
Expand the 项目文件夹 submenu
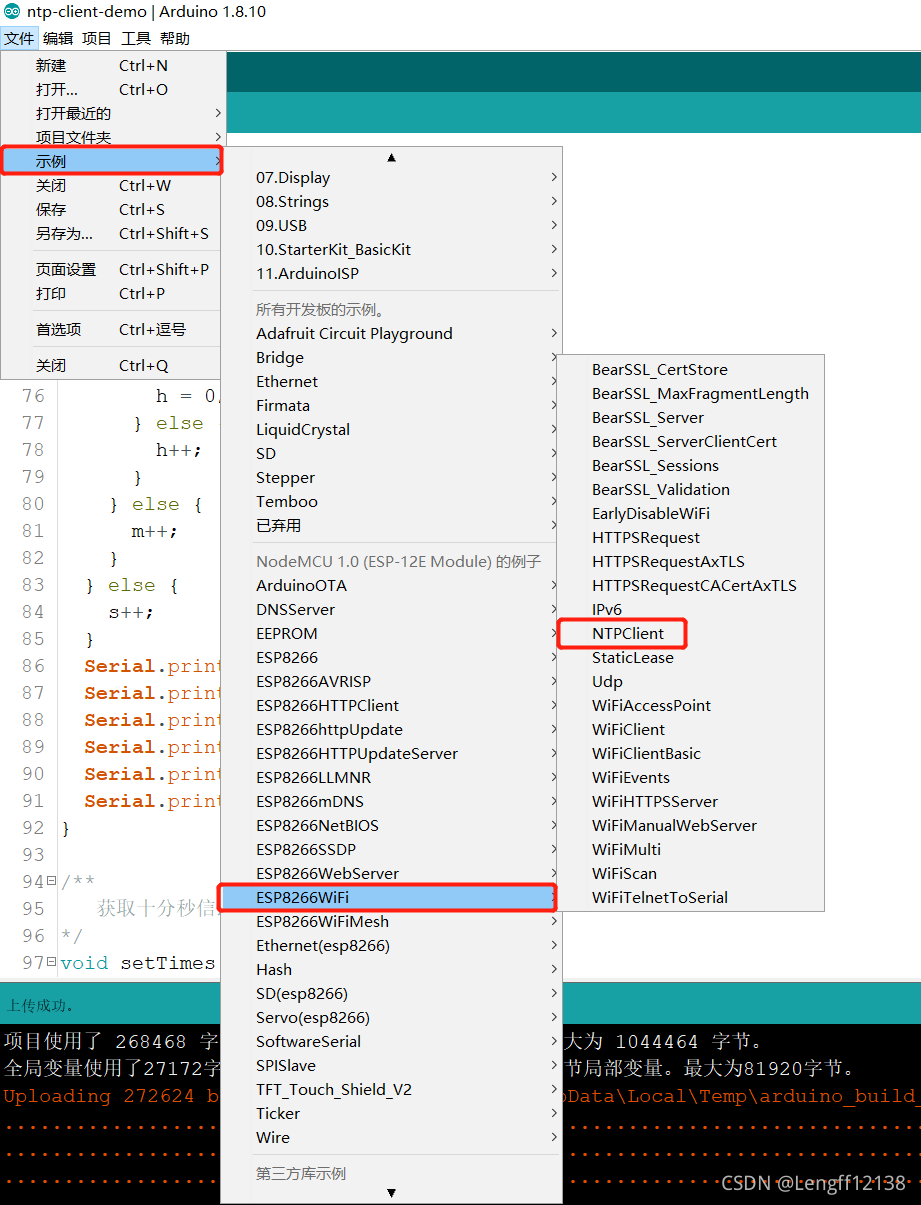coord(113,137)
